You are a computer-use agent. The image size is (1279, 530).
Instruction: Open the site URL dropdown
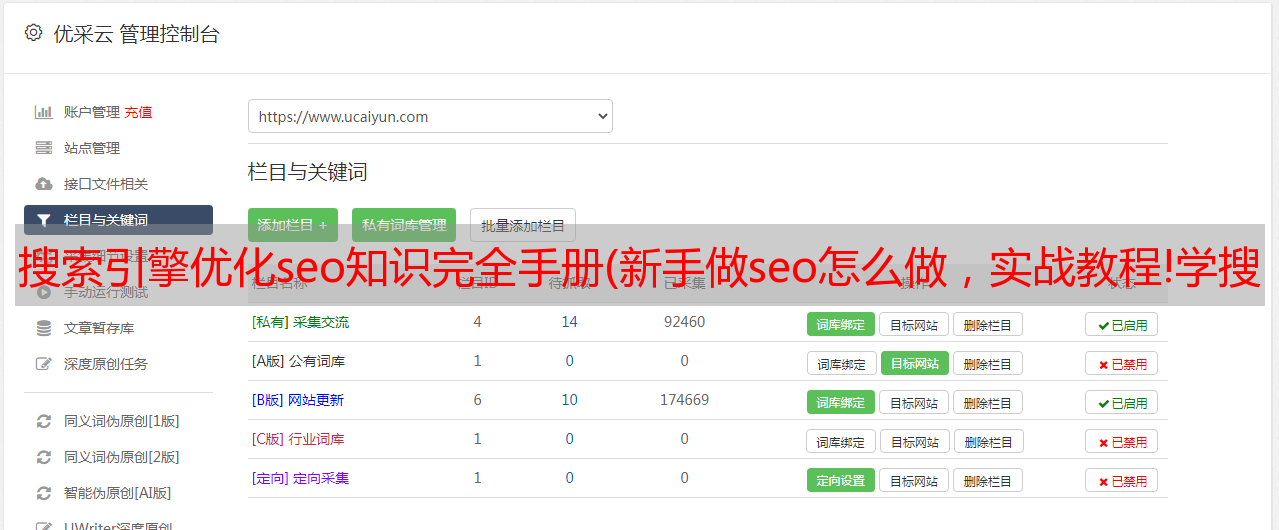click(x=430, y=116)
